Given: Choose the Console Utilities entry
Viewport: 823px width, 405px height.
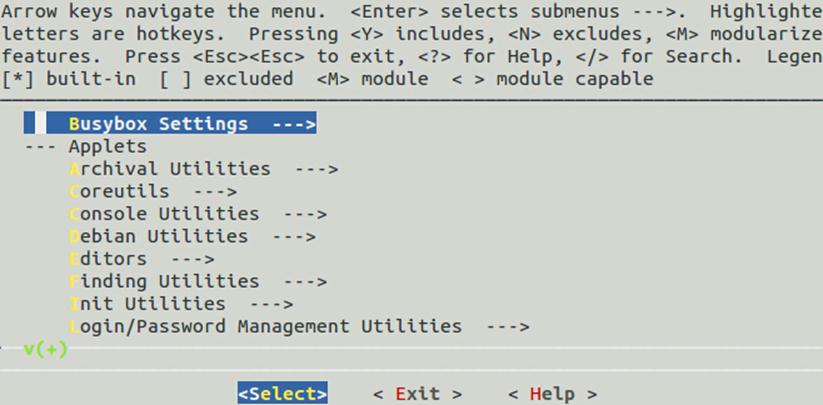Looking at the screenshot, I should point(164,213).
